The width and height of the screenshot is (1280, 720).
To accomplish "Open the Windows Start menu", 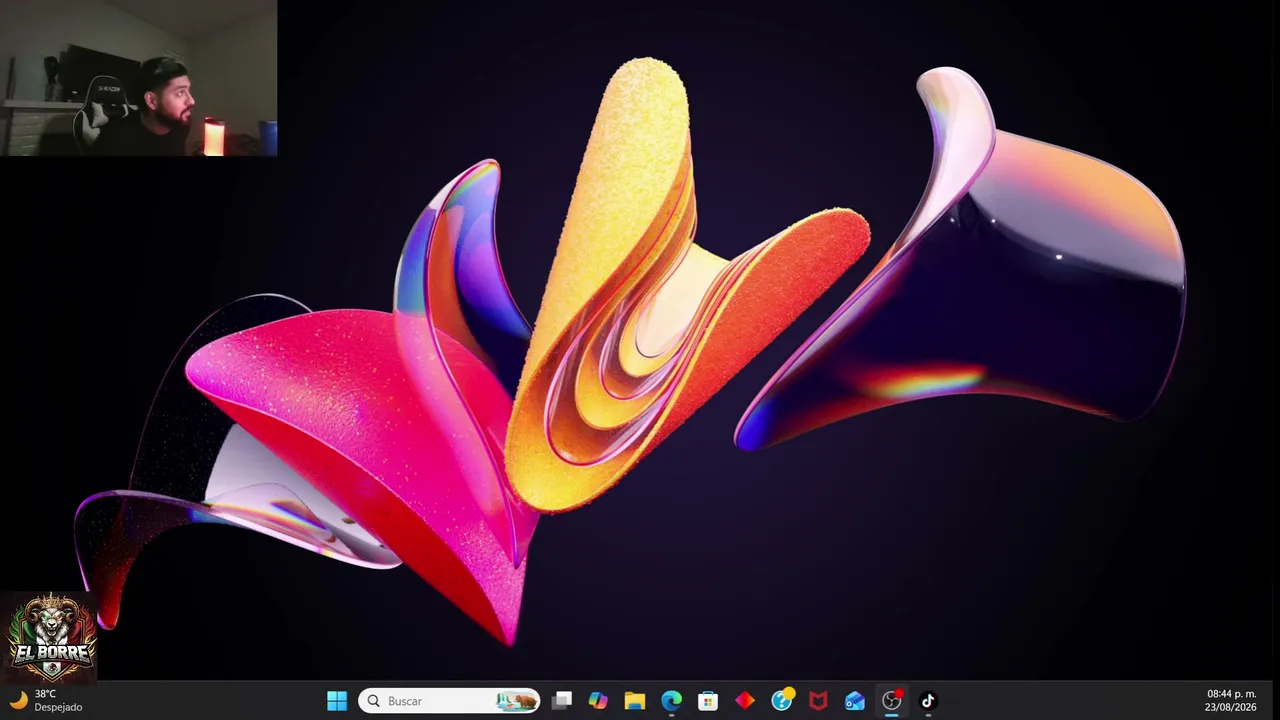I will click(337, 701).
